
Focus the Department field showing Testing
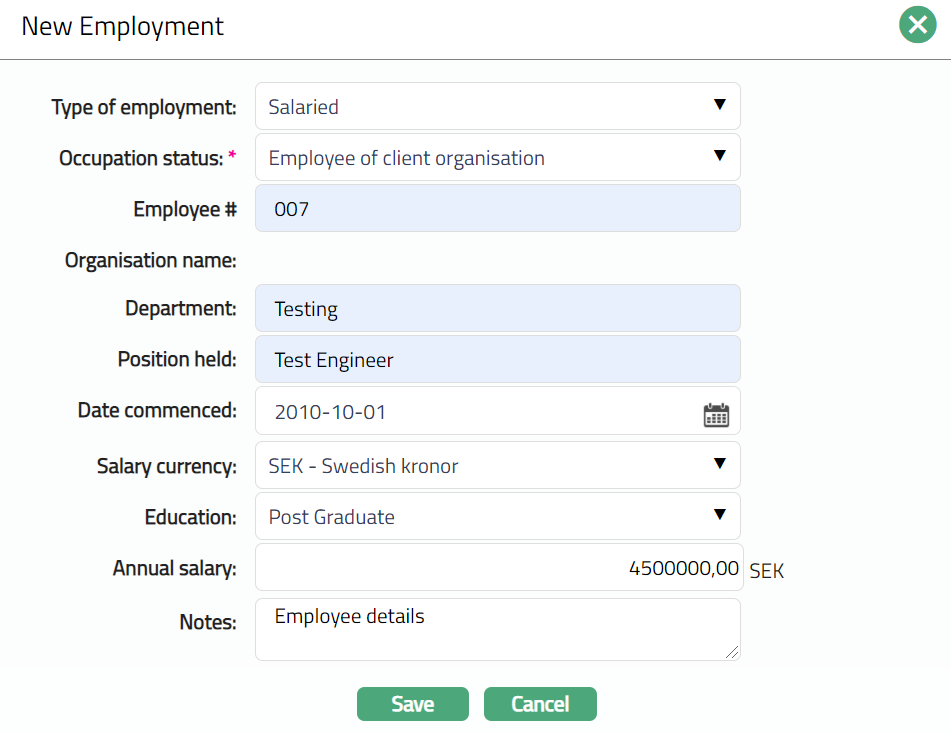pyautogui.click(x=497, y=308)
